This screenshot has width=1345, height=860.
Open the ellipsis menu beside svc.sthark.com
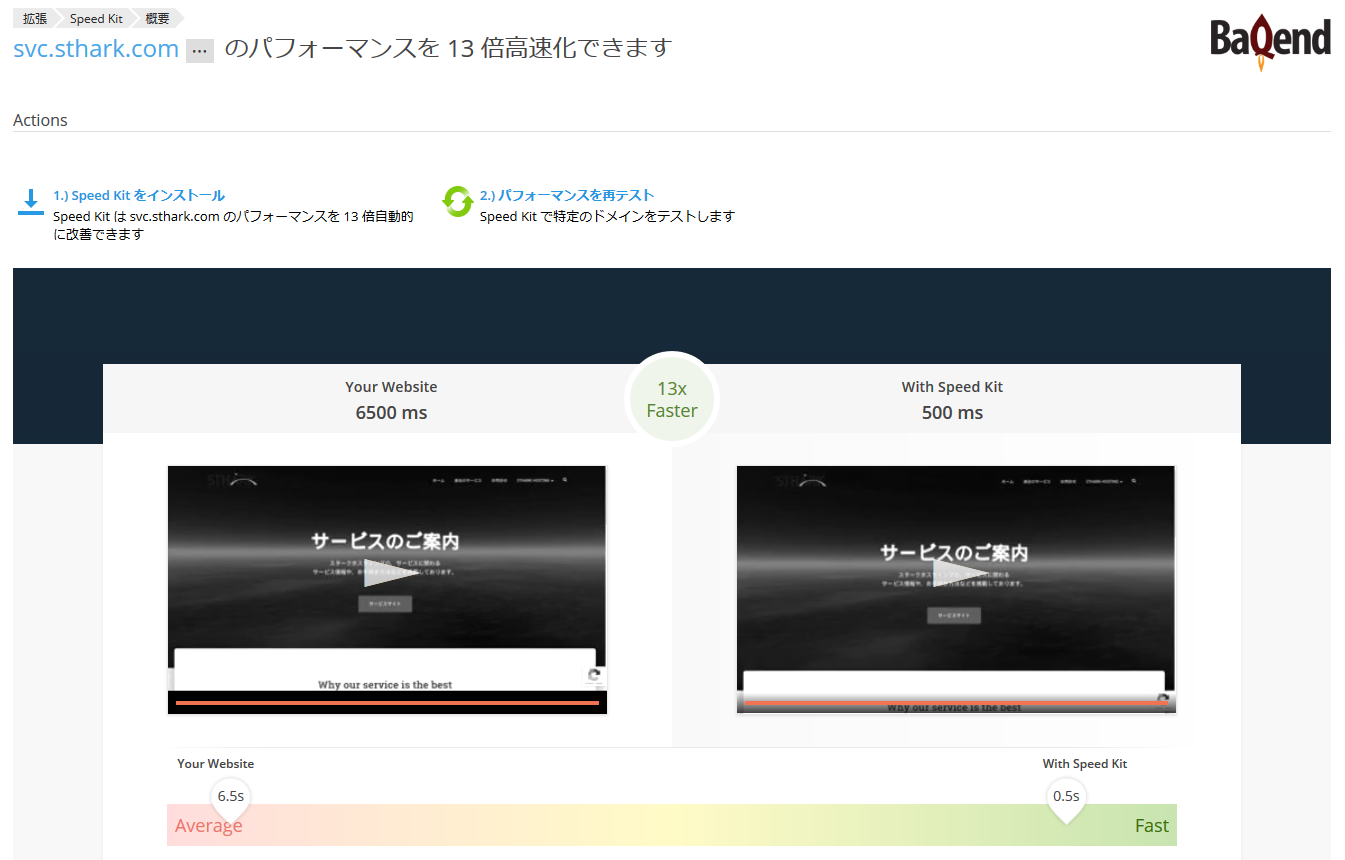(199, 51)
